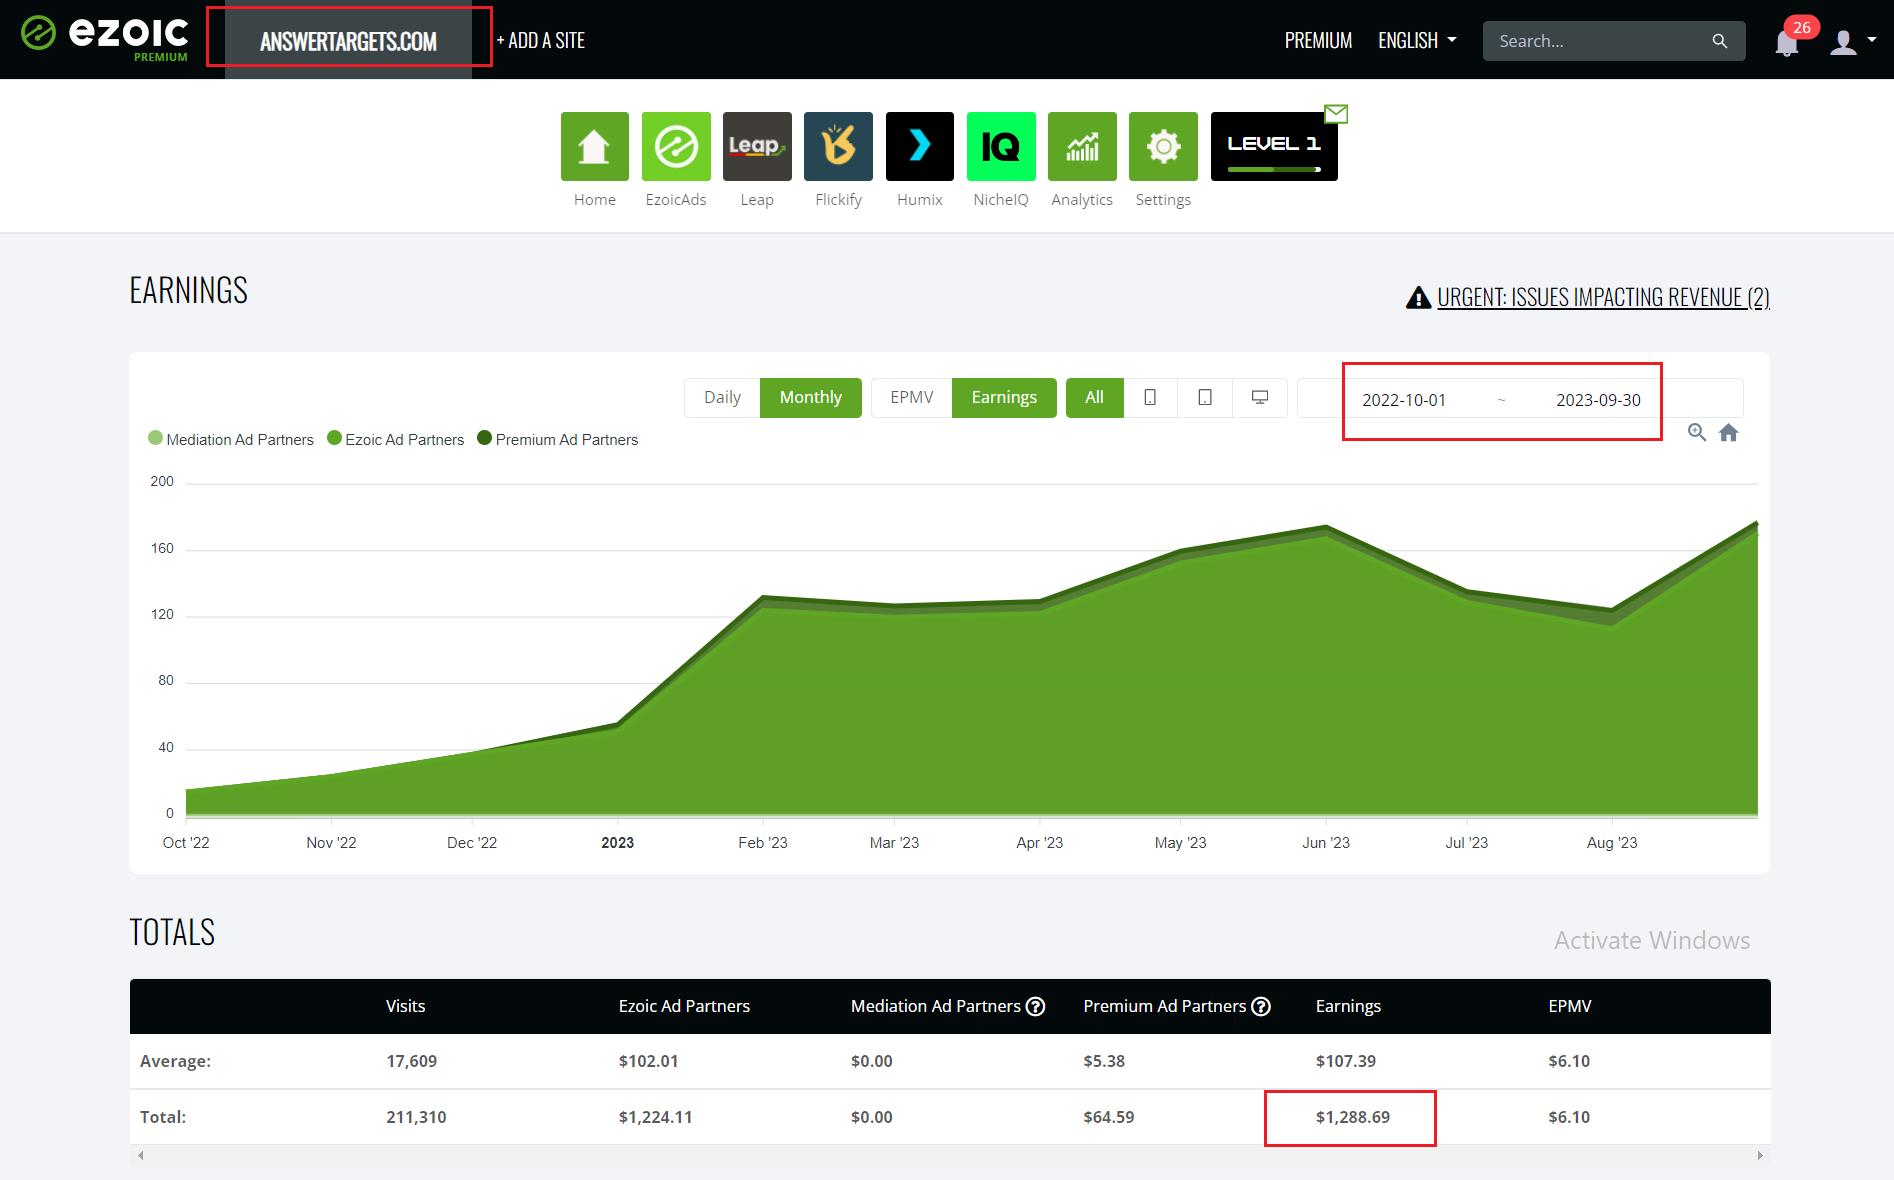Switch chart to Monthly view

[811, 397]
